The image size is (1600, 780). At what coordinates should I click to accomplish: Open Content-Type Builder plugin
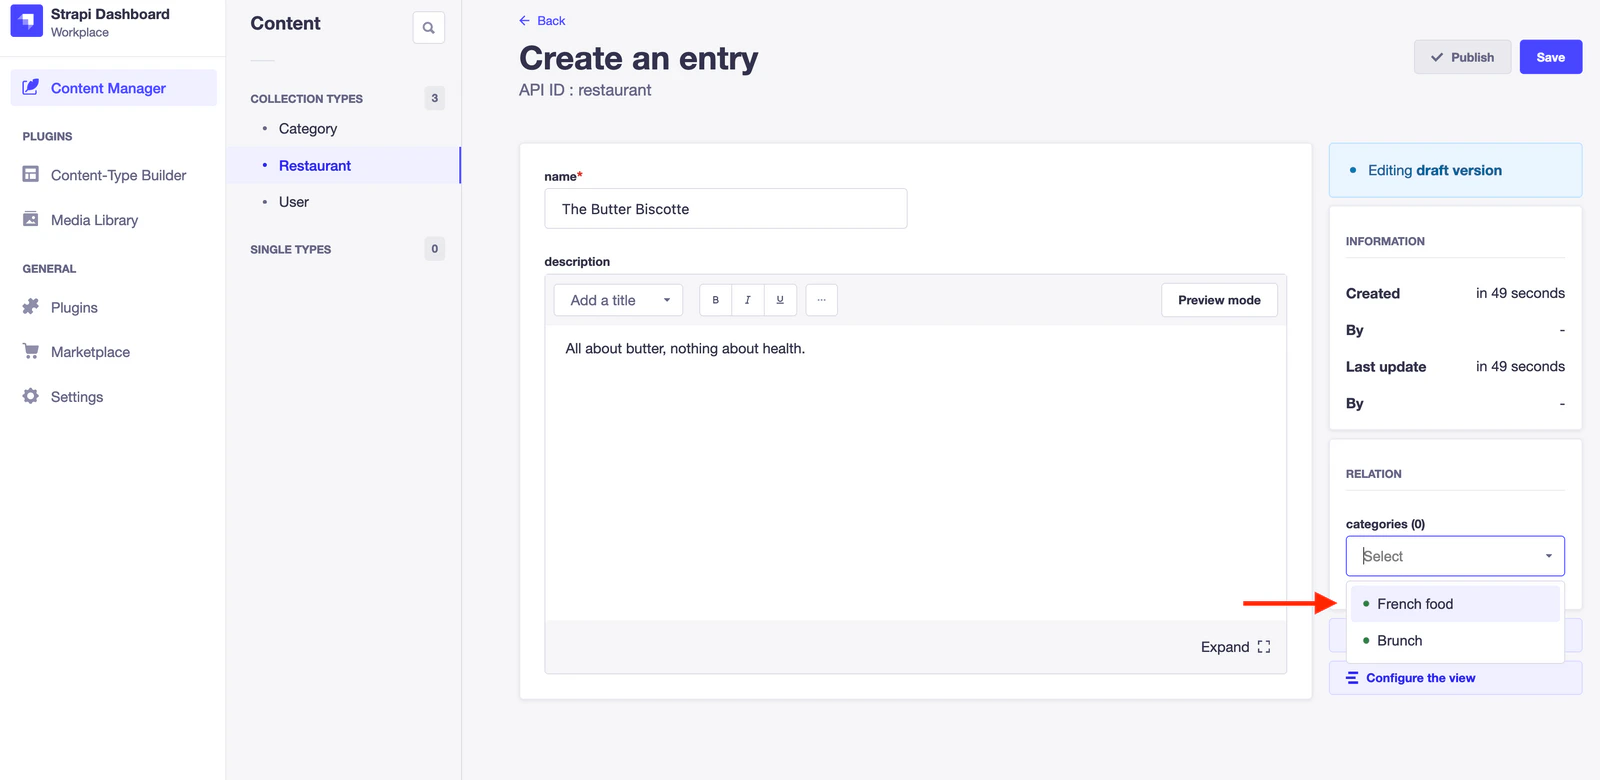pos(118,175)
